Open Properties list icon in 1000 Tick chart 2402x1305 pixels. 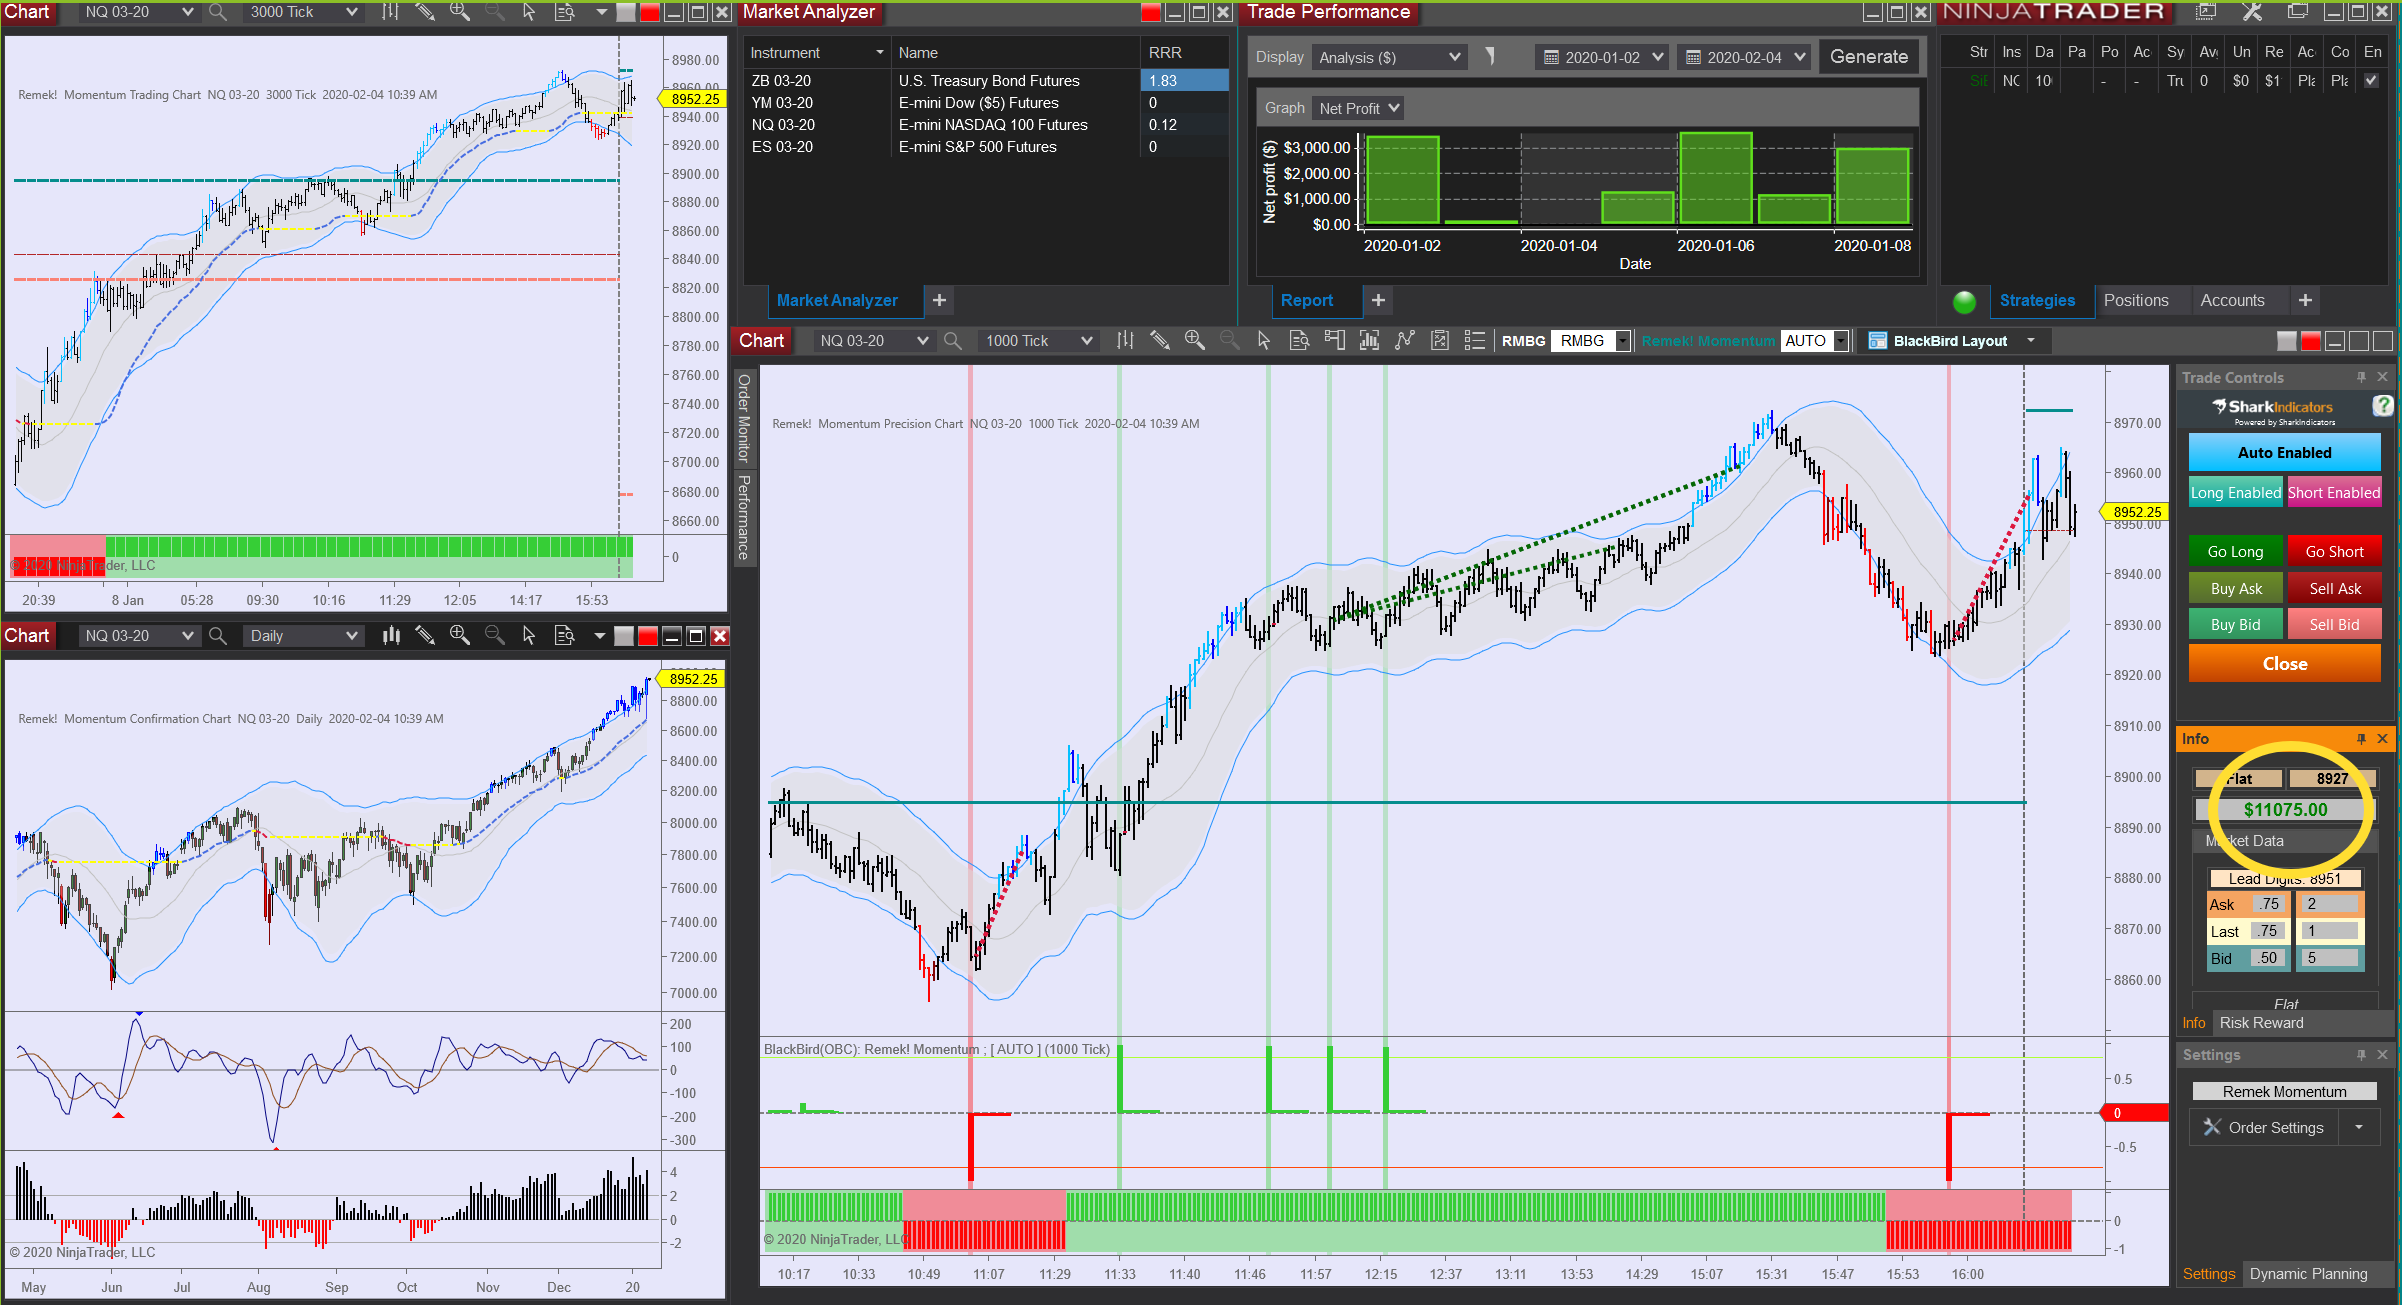(1474, 341)
